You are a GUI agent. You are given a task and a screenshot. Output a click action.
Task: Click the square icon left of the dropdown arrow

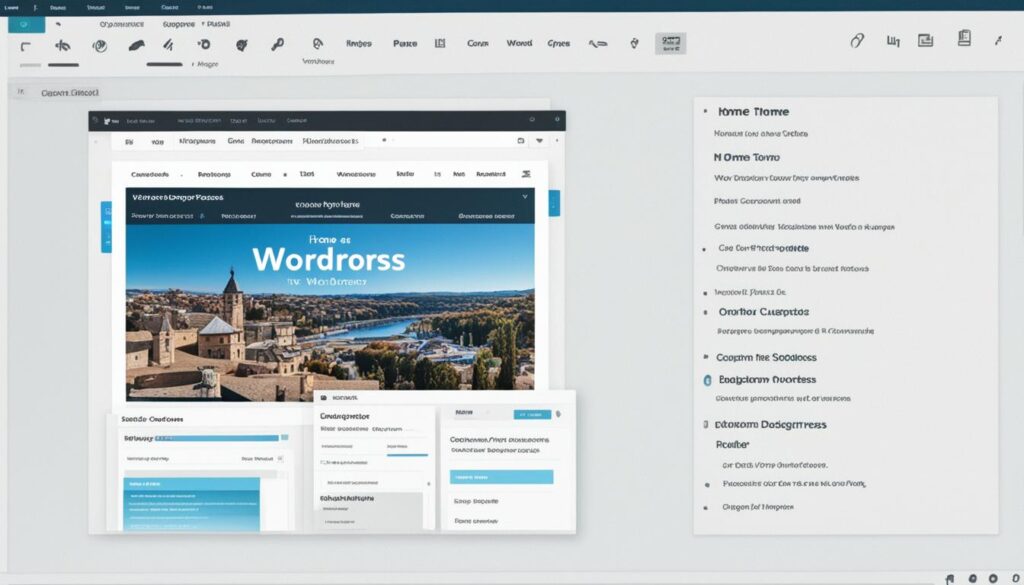pos(520,140)
